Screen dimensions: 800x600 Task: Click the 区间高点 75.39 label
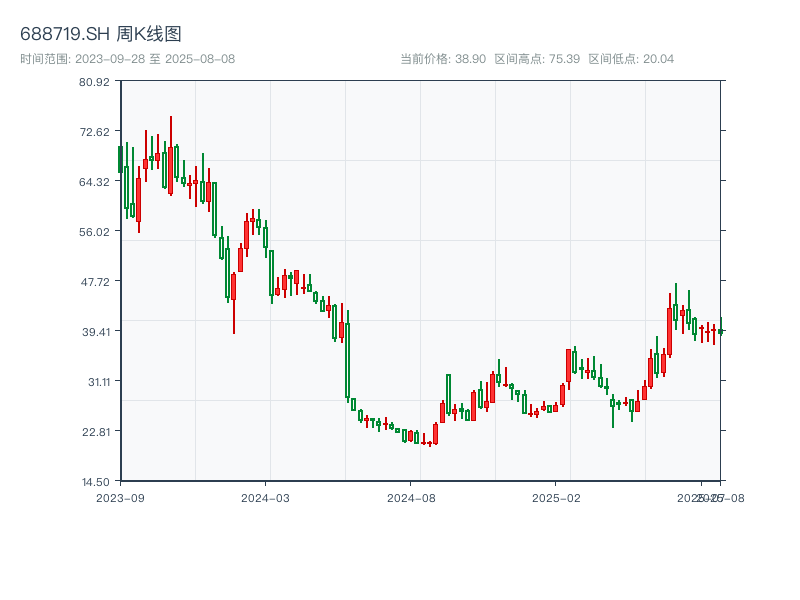tap(537, 59)
